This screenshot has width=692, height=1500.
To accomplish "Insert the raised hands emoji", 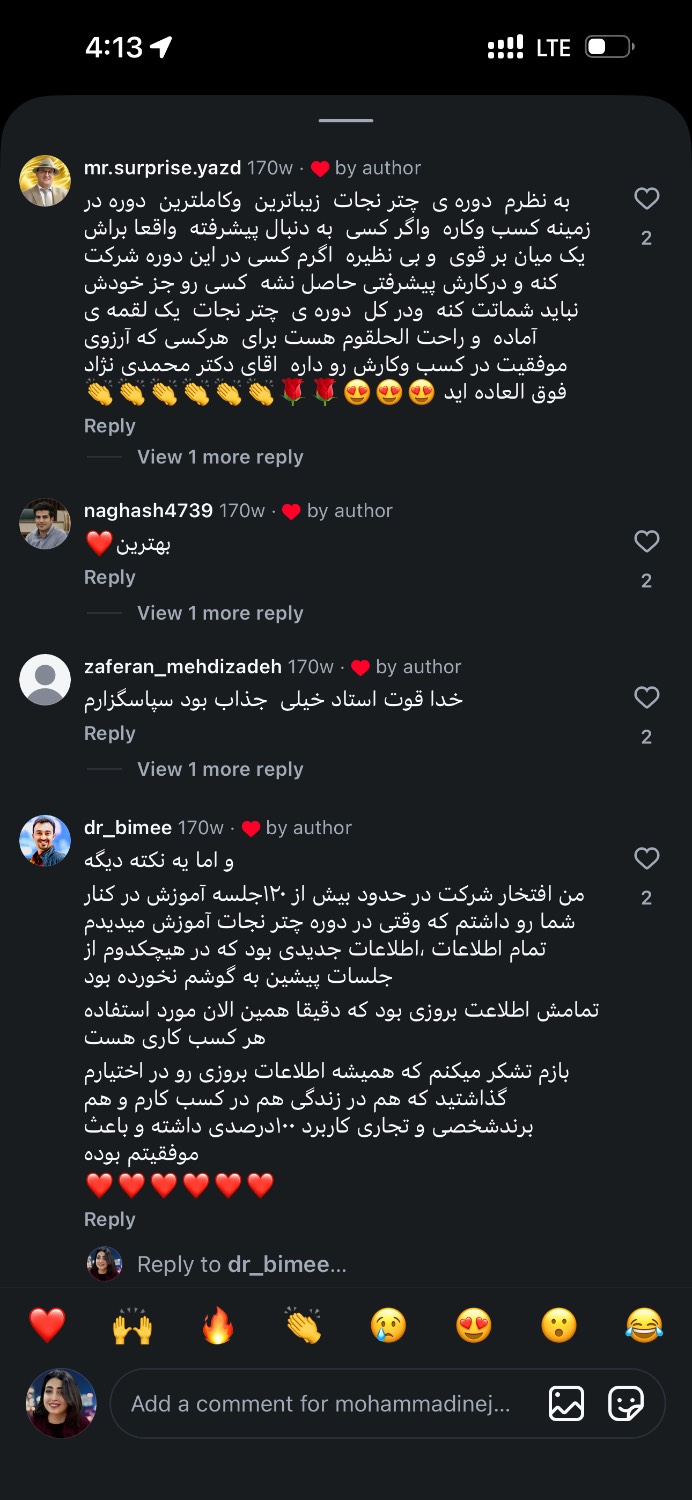I will click(132, 1326).
